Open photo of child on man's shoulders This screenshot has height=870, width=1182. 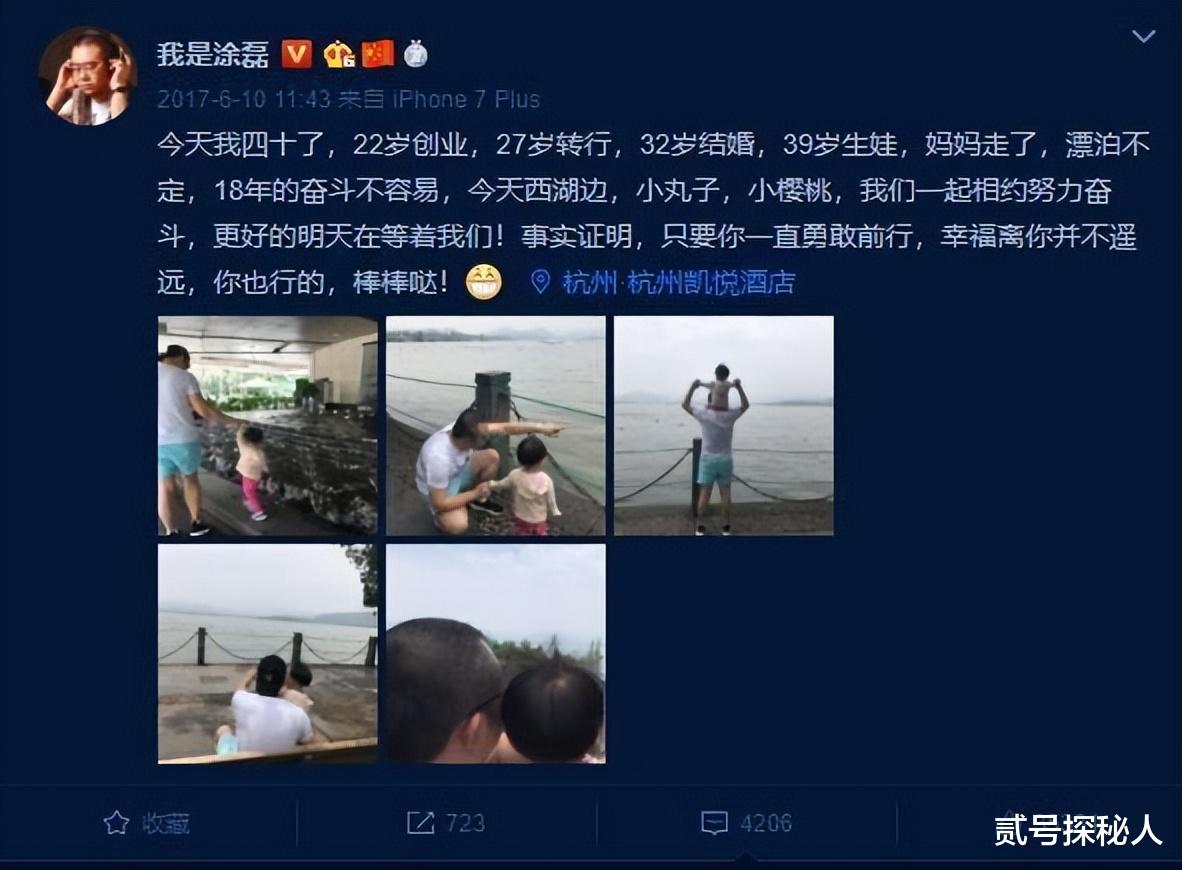(x=724, y=426)
